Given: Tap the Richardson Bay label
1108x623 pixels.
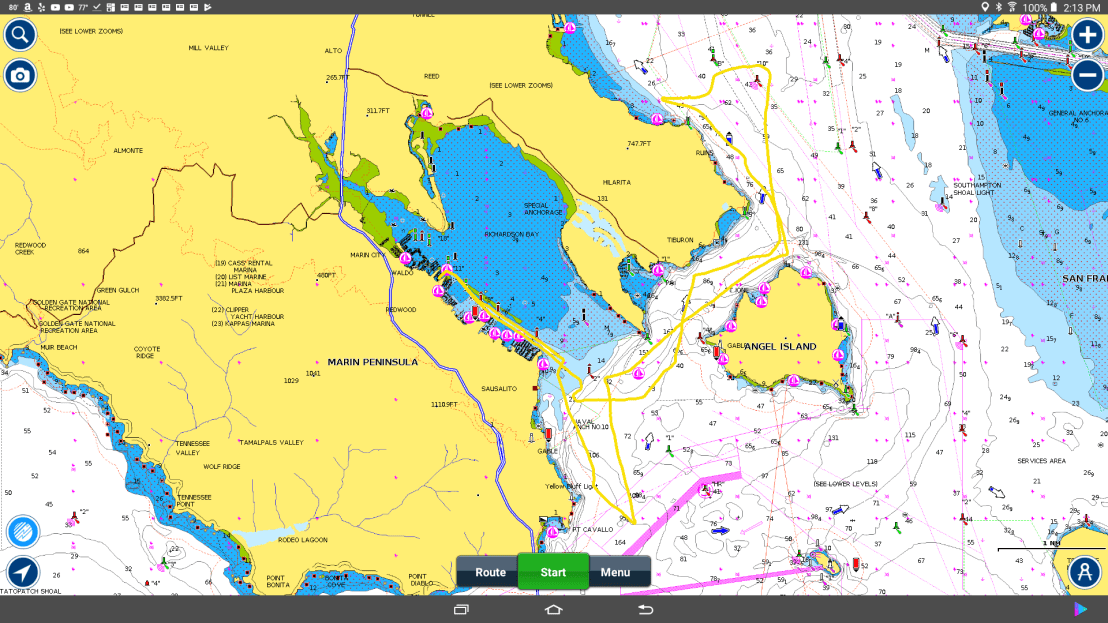Looking at the screenshot, I should pyautogui.click(x=512, y=234).
